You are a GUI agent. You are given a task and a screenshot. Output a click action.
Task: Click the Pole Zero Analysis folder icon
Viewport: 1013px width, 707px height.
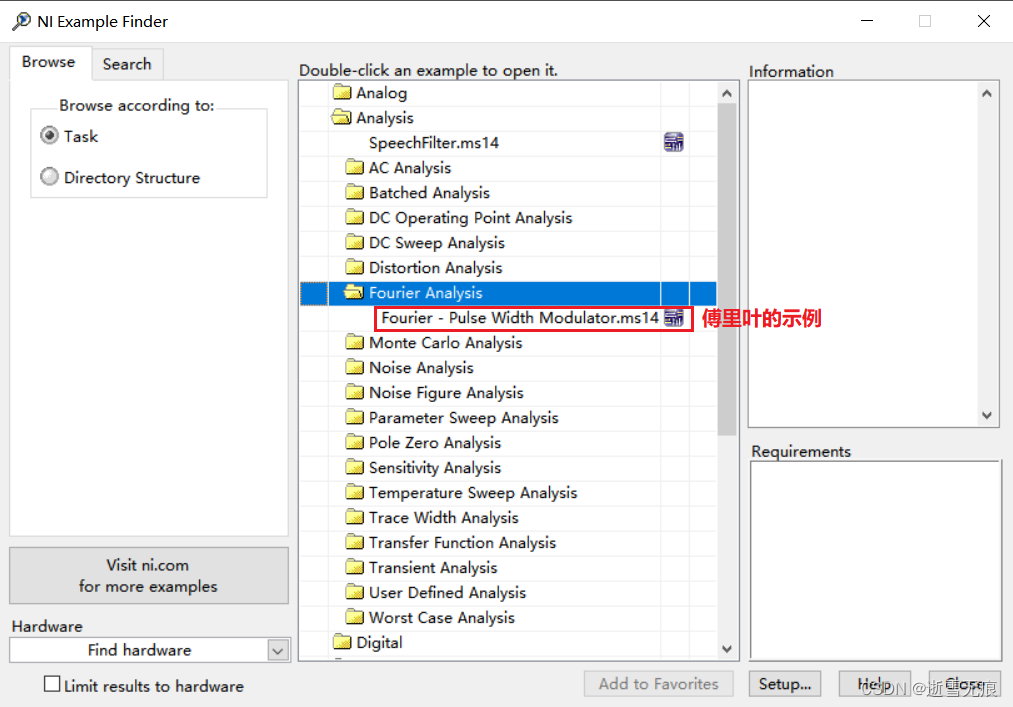coord(354,442)
